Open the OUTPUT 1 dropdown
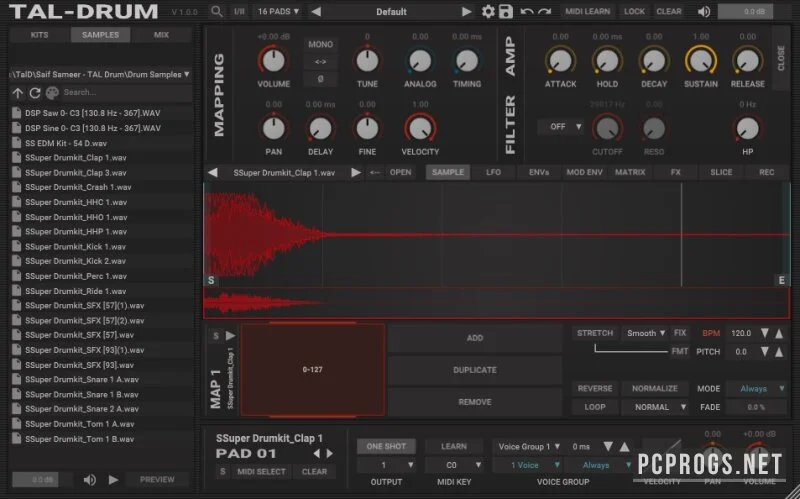The height and width of the screenshot is (499, 800). coord(386,465)
